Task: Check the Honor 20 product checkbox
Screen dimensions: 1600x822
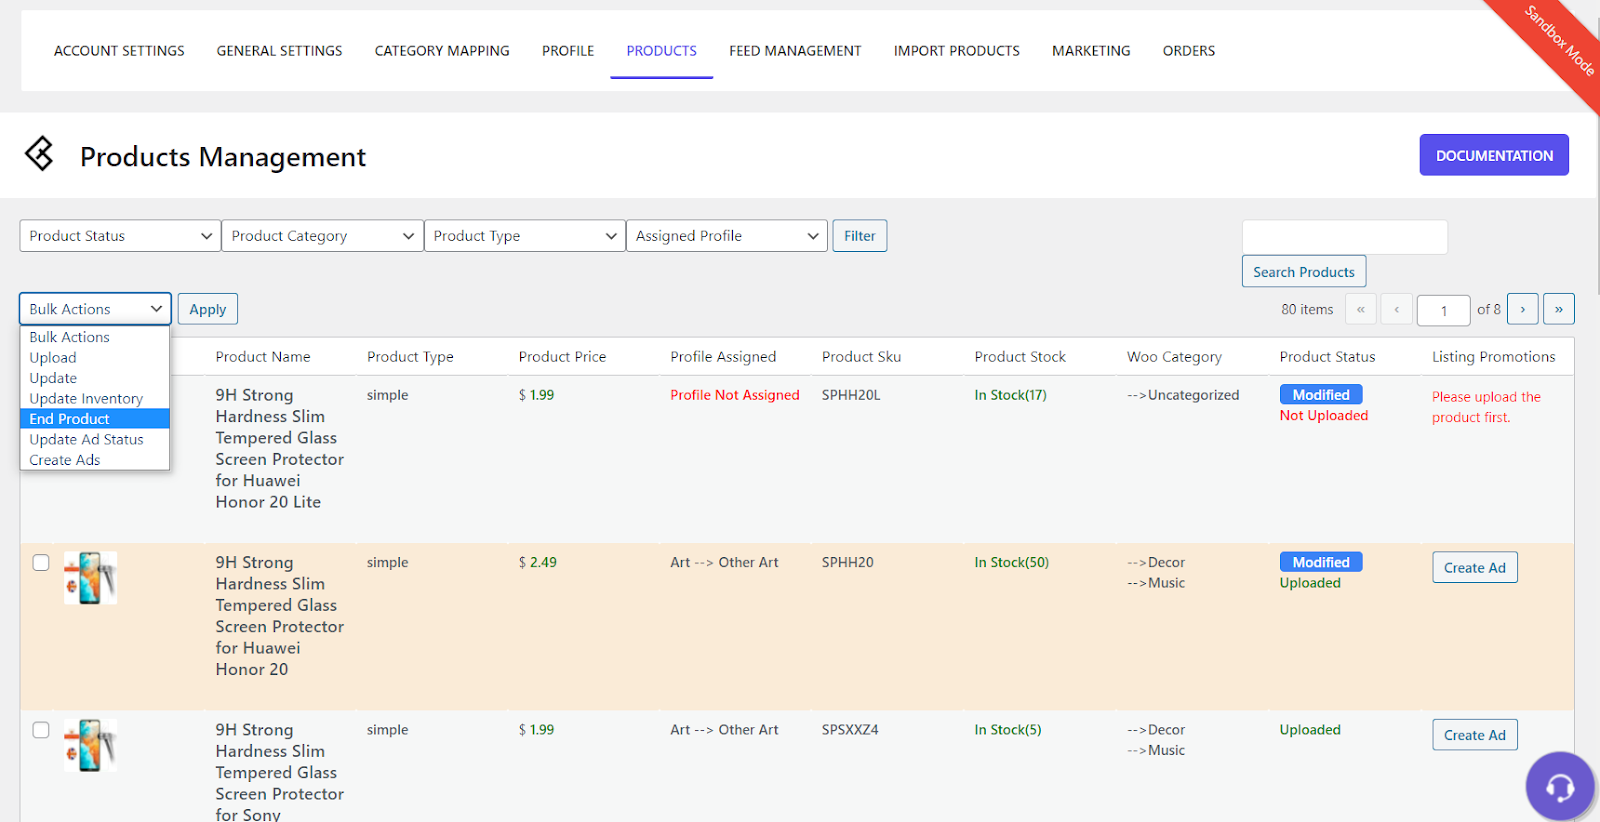Action: [x=41, y=562]
